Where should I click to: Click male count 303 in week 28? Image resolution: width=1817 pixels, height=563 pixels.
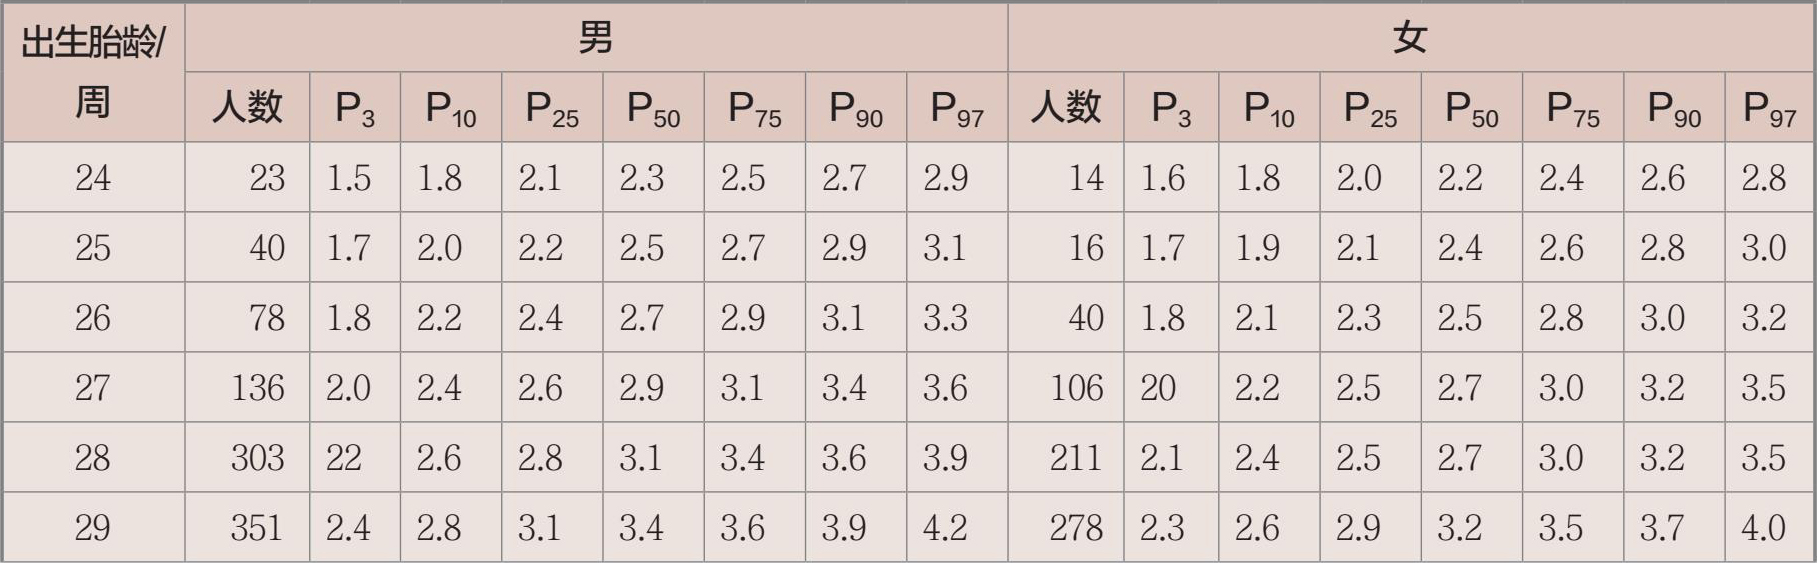click(x=258, y=458)
